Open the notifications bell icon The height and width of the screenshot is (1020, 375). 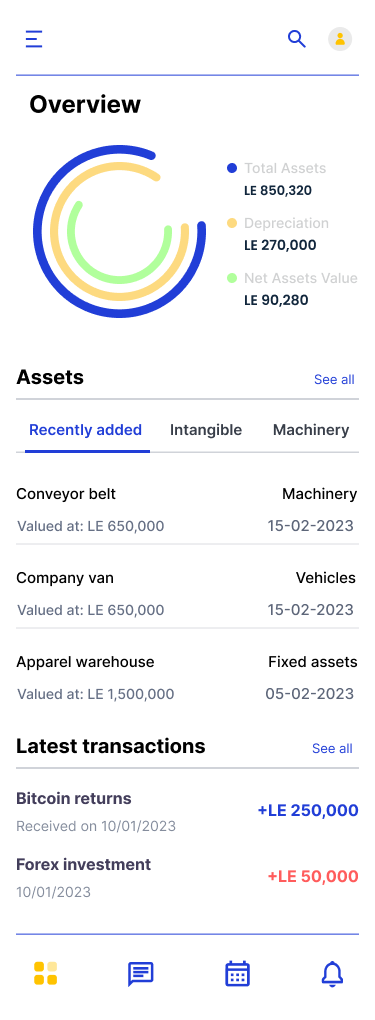coord(332,974)
